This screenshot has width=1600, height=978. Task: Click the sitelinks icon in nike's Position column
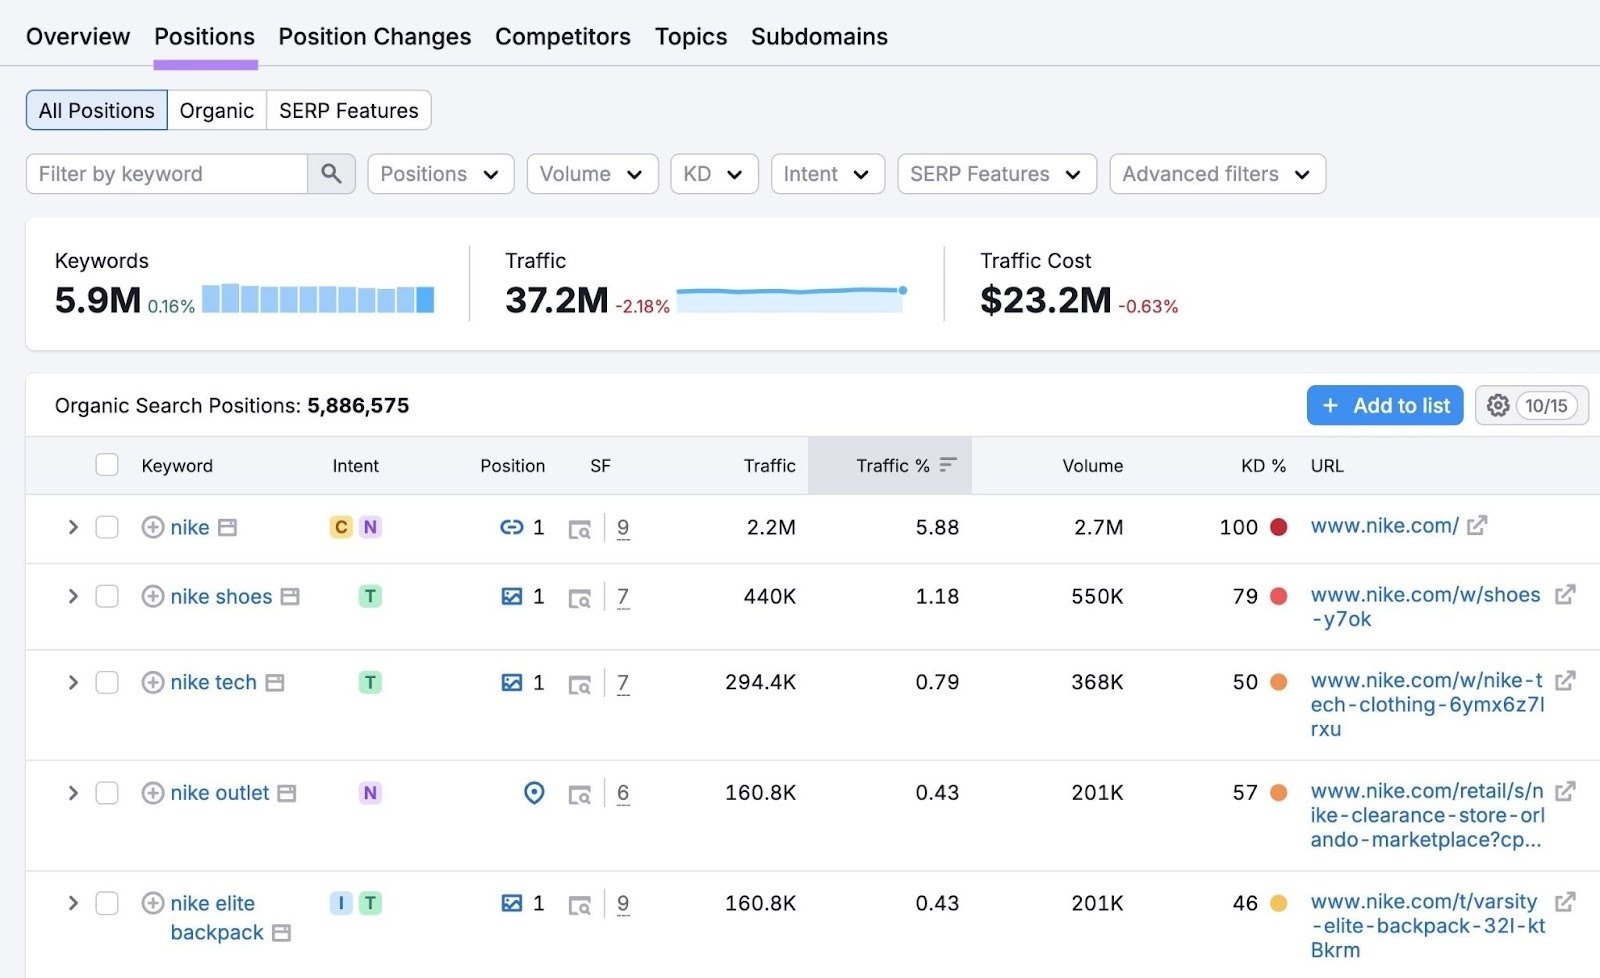[512, 527]
